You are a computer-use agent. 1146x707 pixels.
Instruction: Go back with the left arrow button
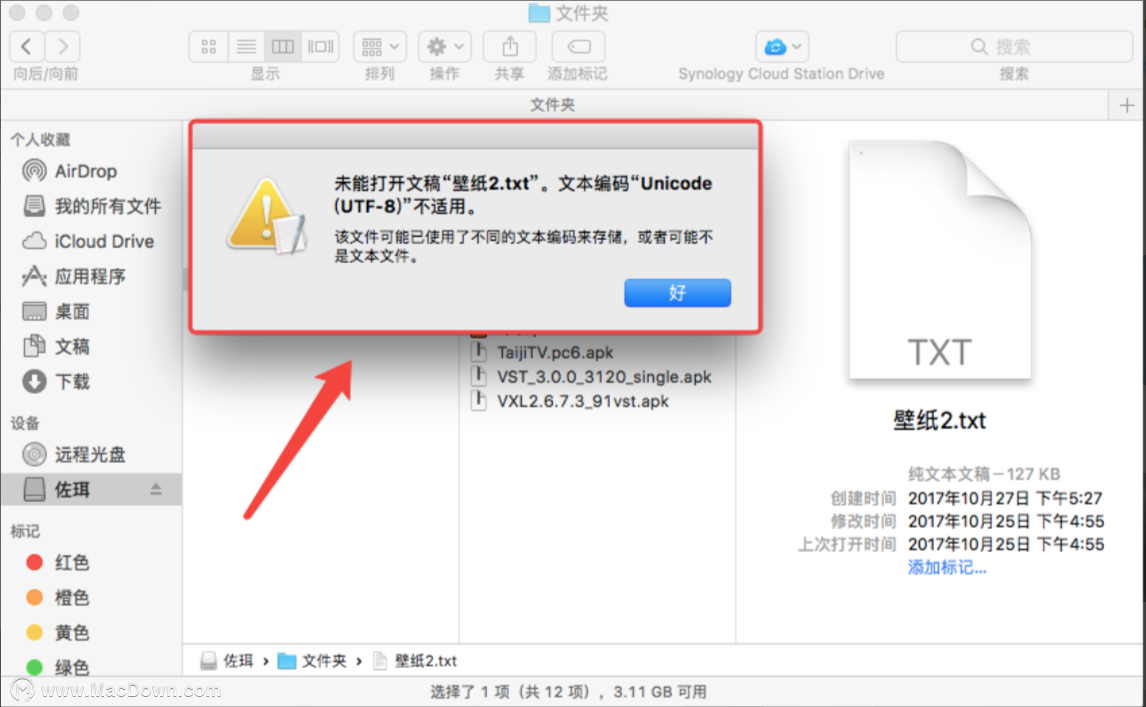(27, 47)
